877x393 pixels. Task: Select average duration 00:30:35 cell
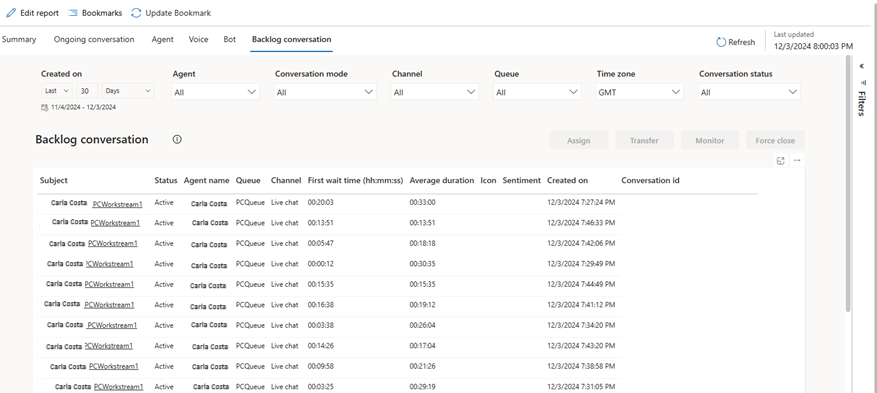(x=422, y=264)
